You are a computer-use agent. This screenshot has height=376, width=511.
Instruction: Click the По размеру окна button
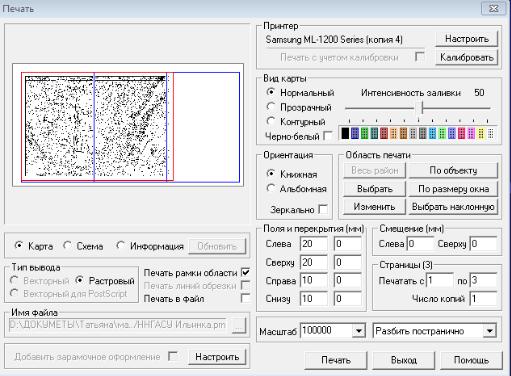[x=453, y=189]
